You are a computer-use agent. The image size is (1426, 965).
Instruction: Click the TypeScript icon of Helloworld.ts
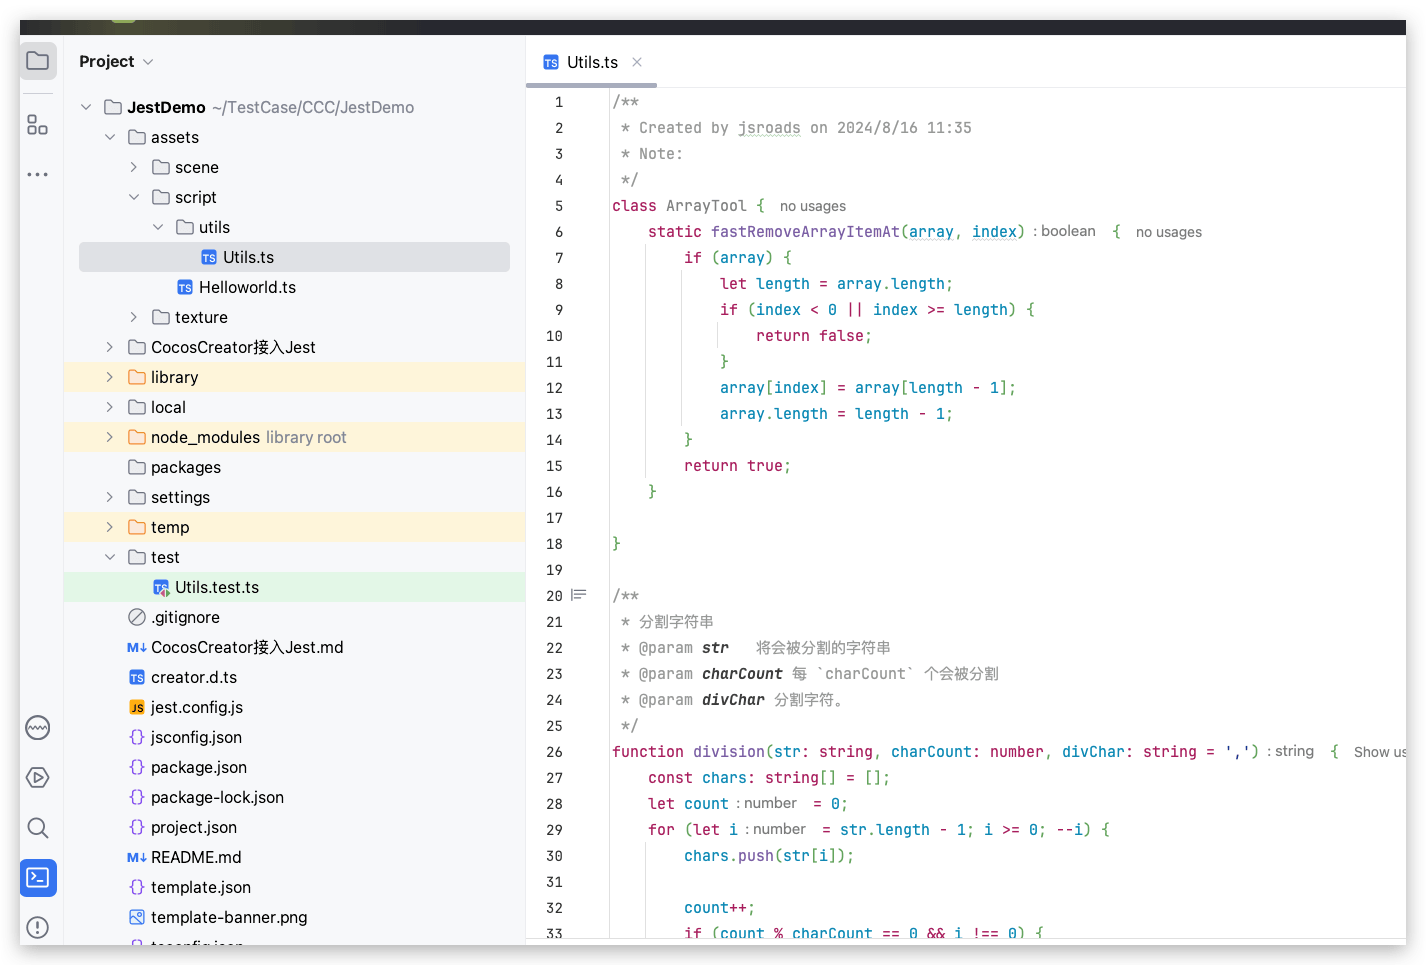pyautogui.click(x=185, y=287)
